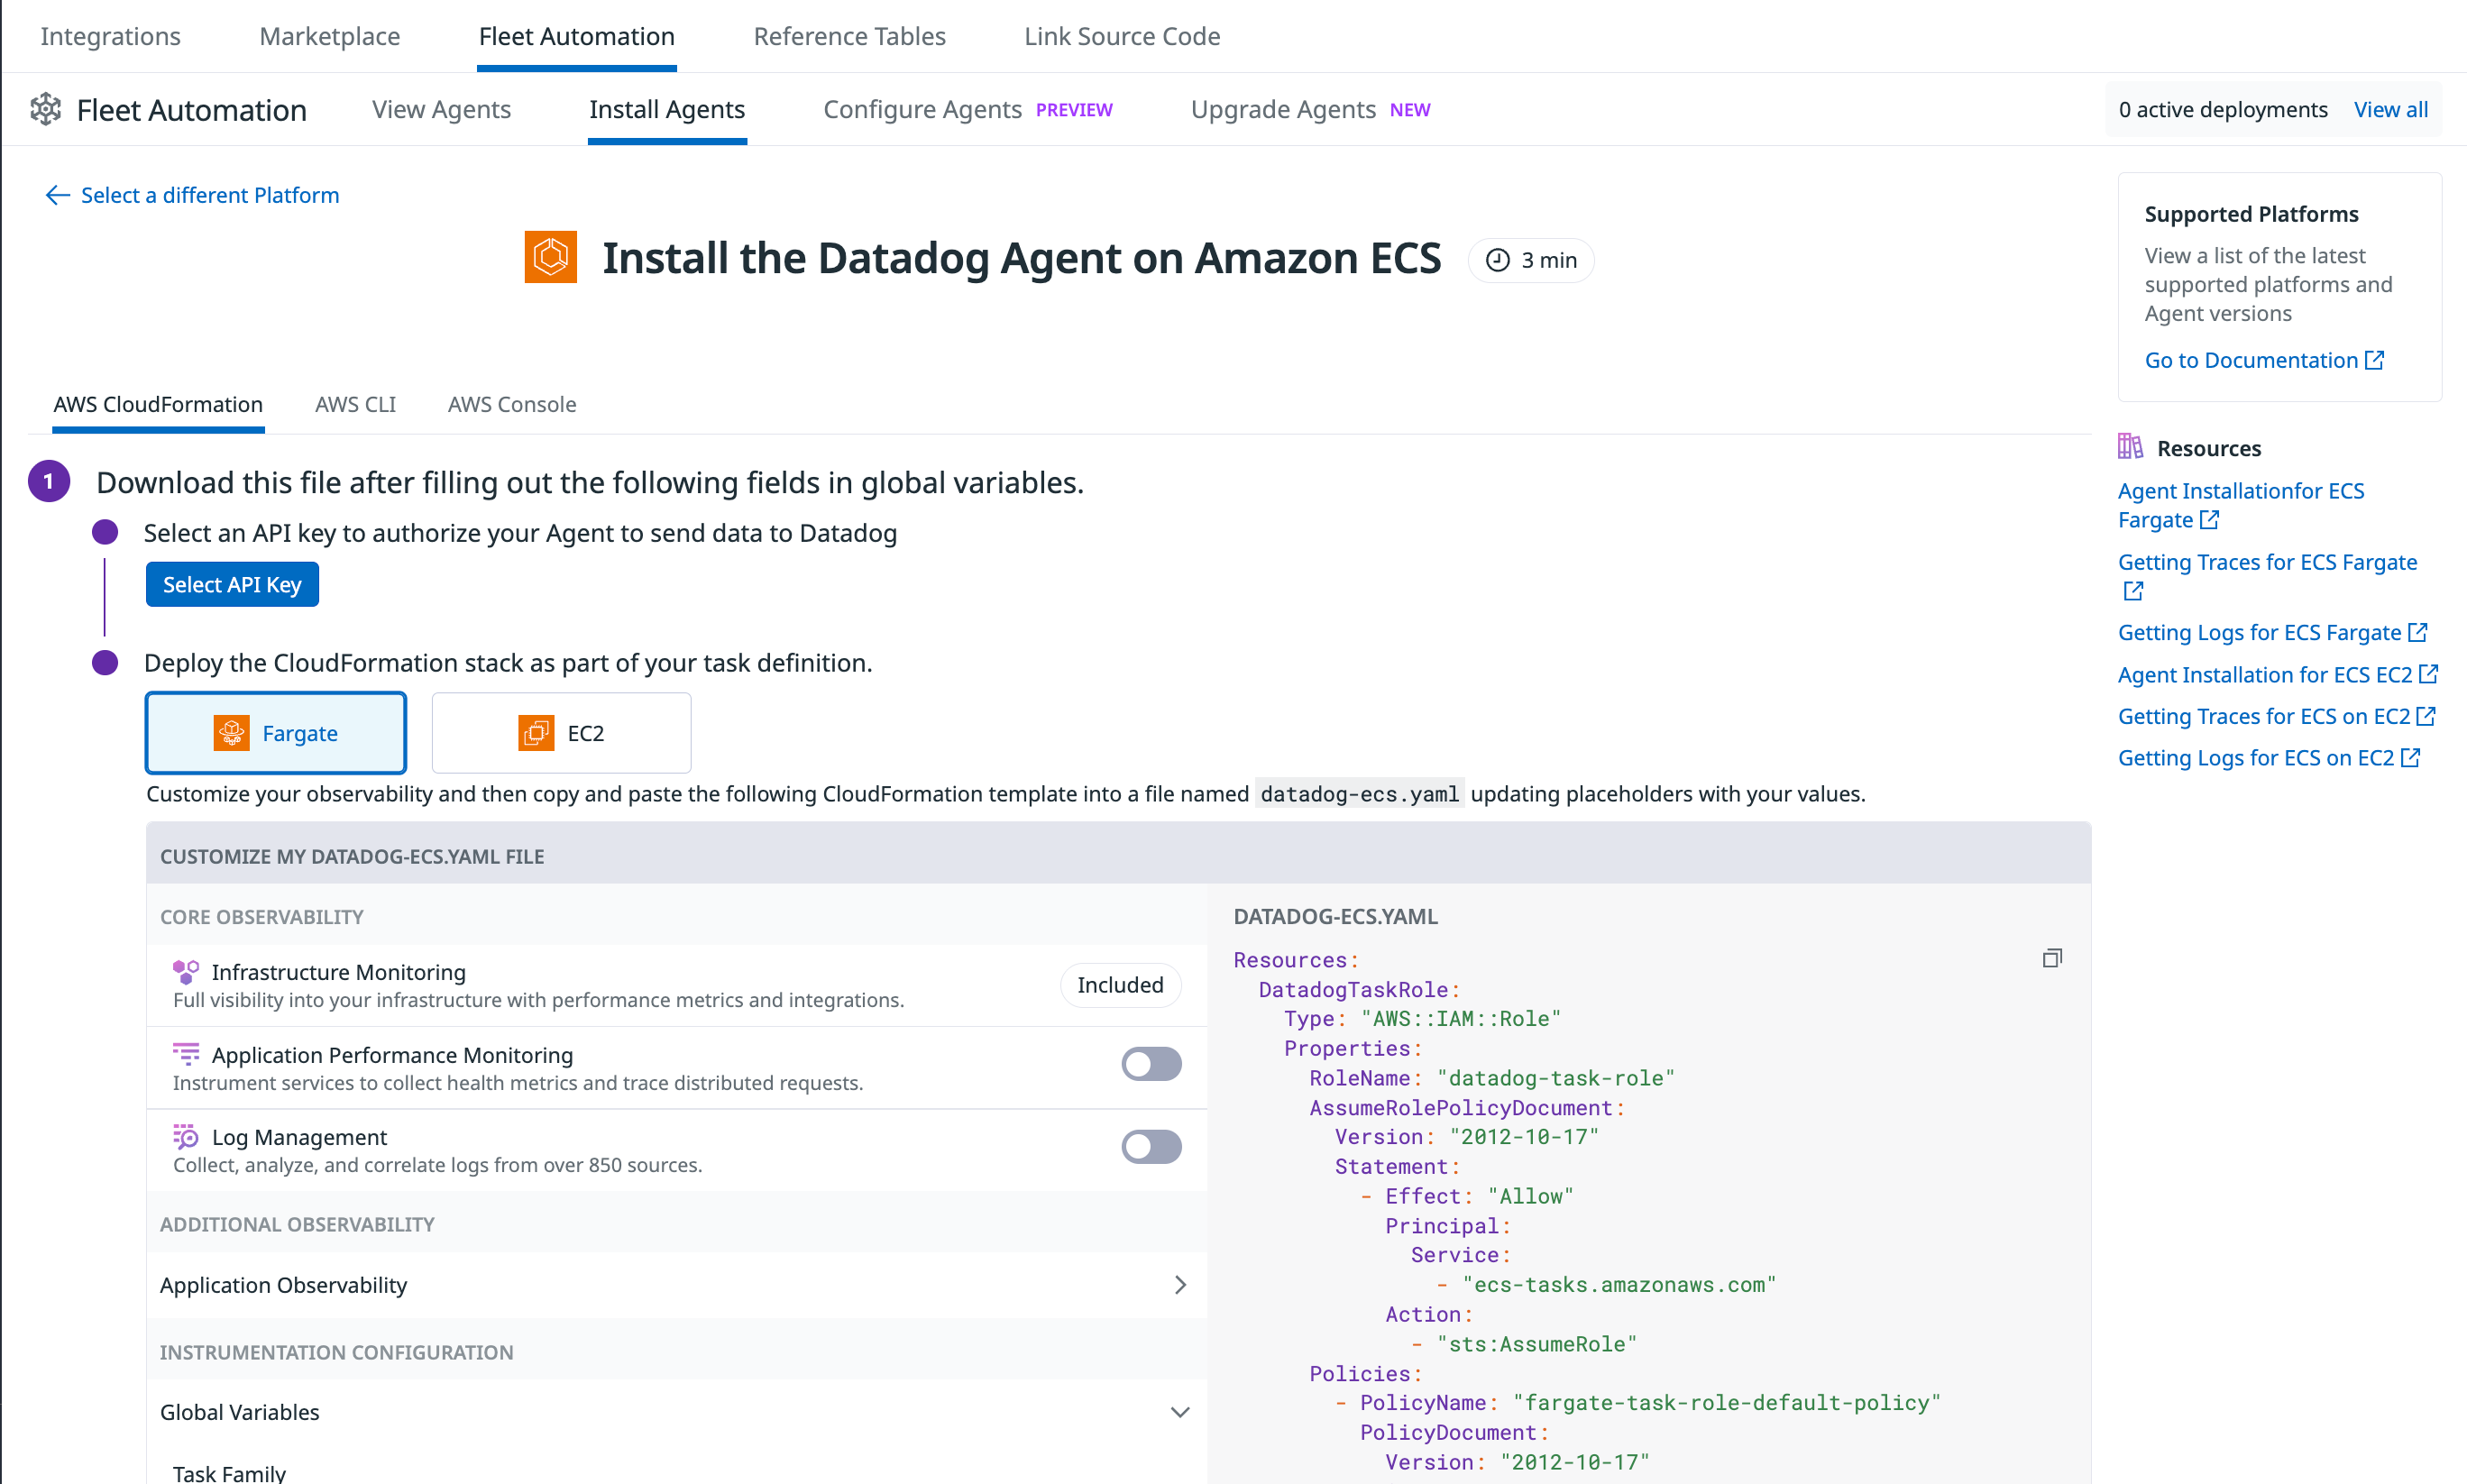
Task: Click the Infrastructure Monitoring icon
Action: tap(186, 971)
